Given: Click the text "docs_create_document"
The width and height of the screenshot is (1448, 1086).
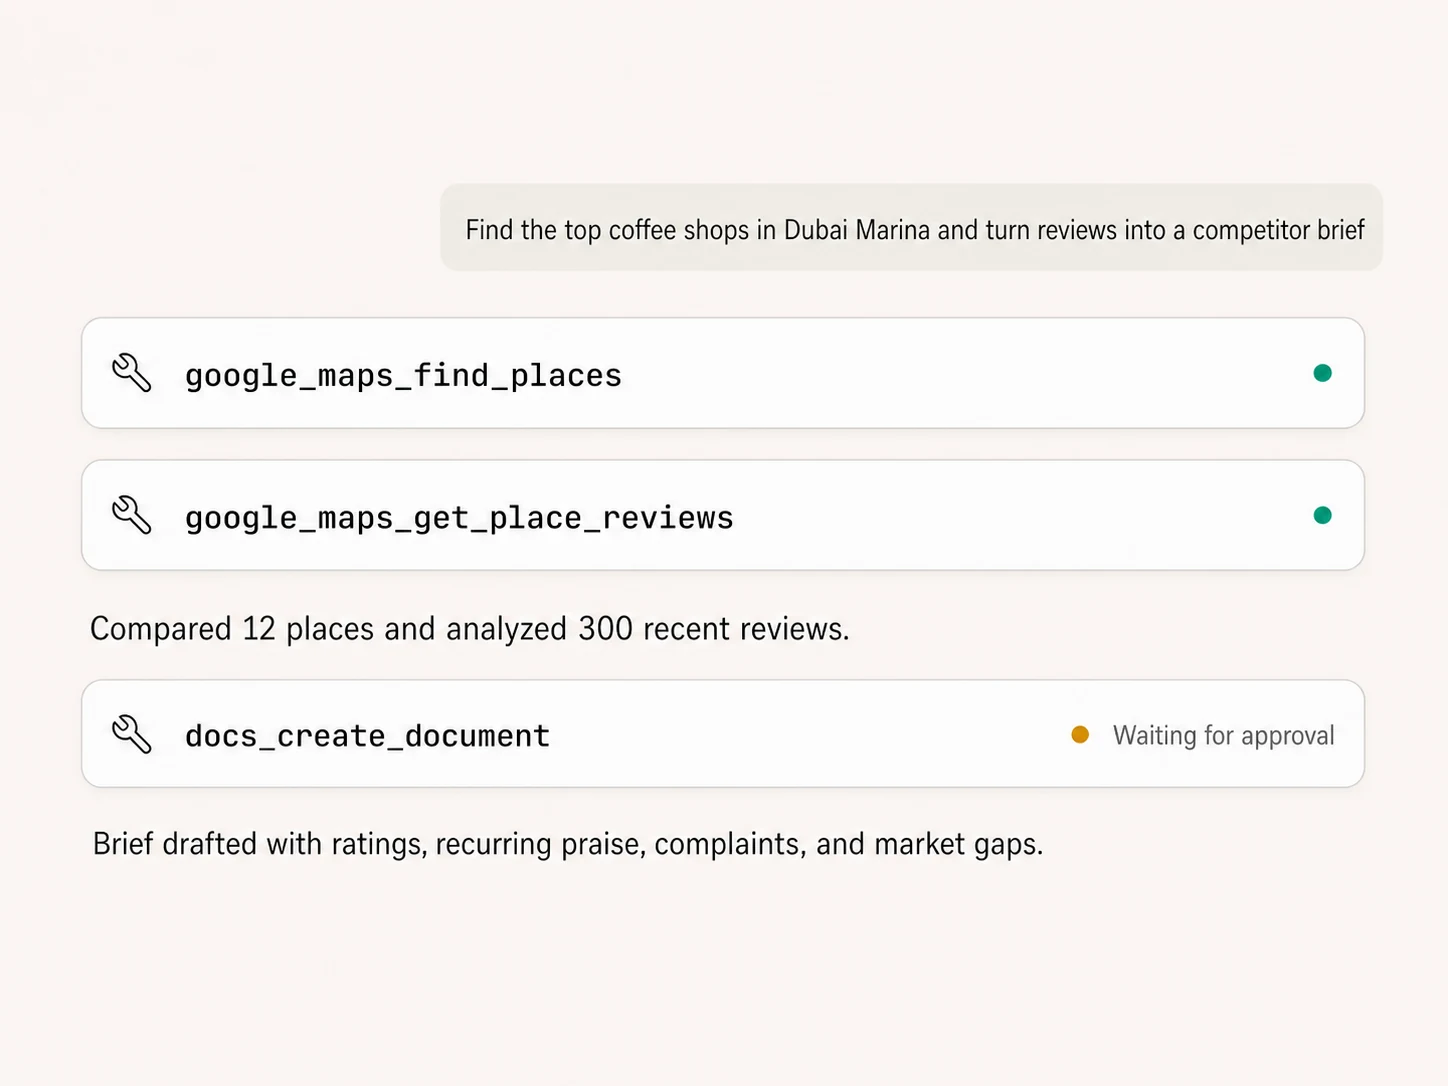Looking at the screenshot, I should (x=367, y=736).
